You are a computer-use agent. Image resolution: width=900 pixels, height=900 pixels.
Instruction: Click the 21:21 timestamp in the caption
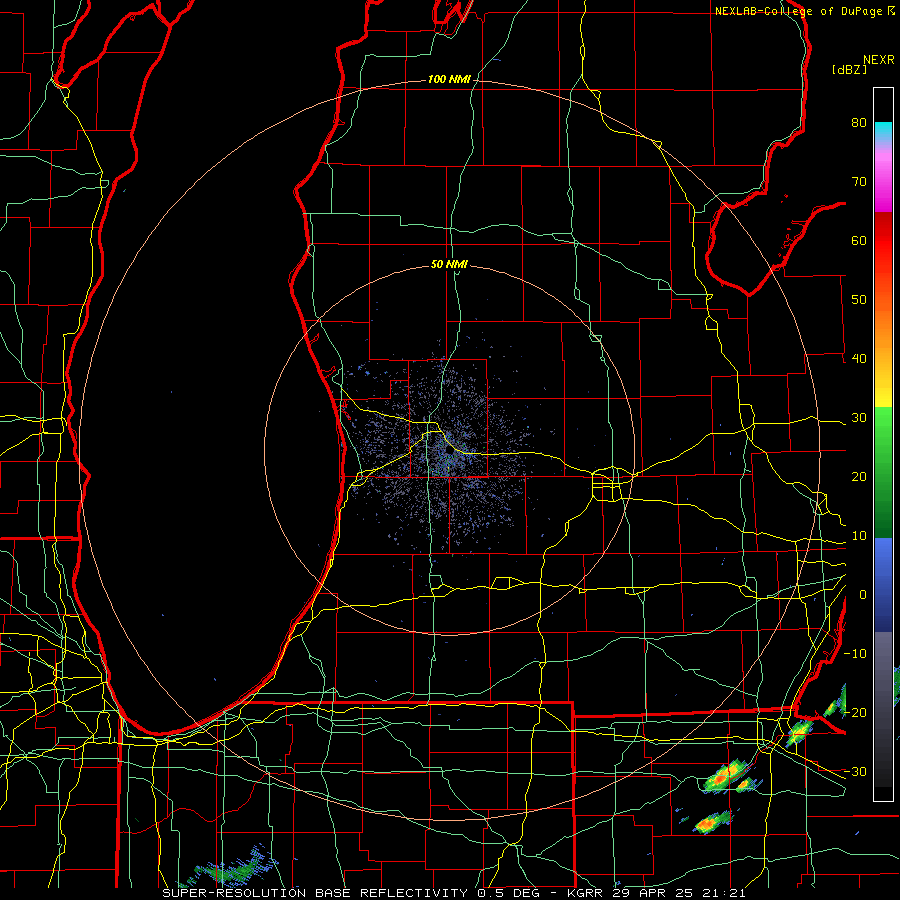(724, 893)
